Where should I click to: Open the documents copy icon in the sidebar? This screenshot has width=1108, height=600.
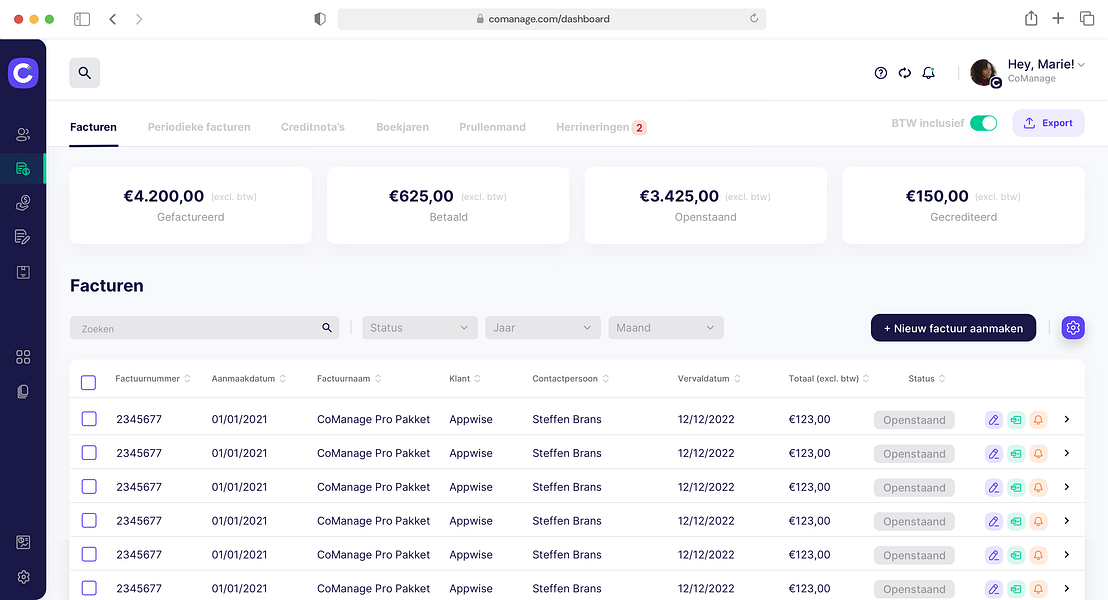tap(23, 392)
